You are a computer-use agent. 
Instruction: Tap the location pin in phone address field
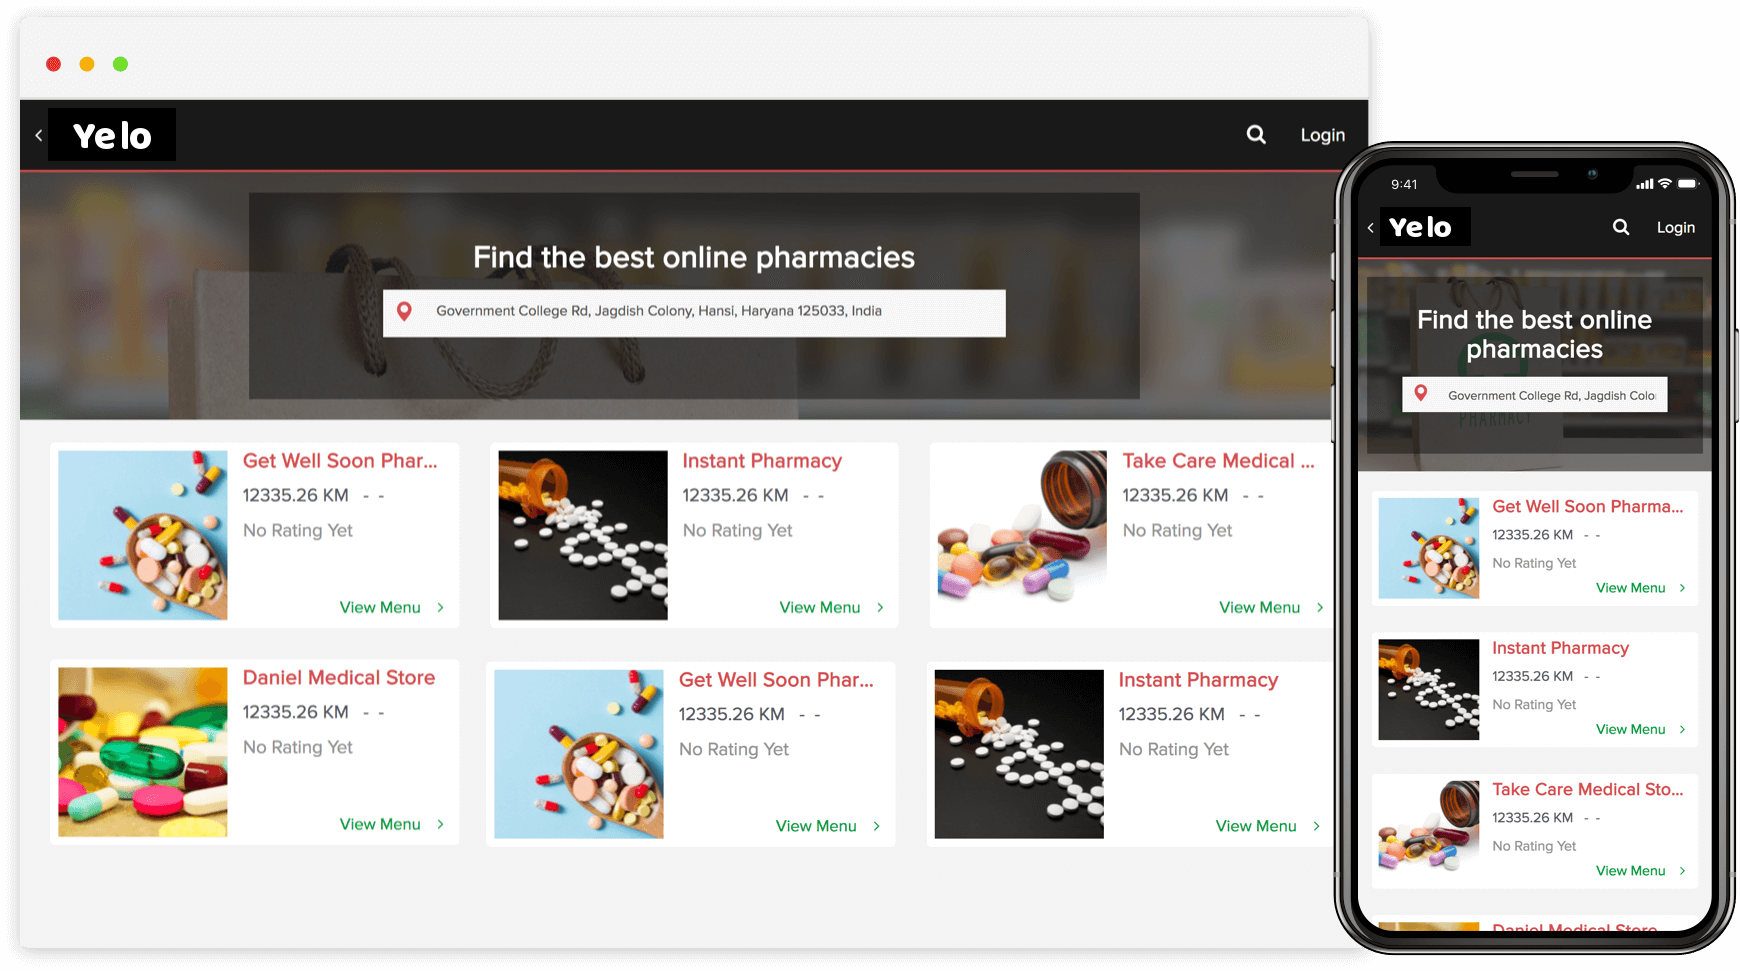coord(1420,394)
